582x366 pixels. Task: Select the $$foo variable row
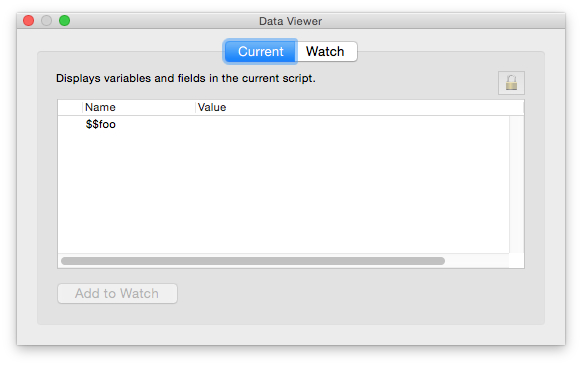(284, 124)
